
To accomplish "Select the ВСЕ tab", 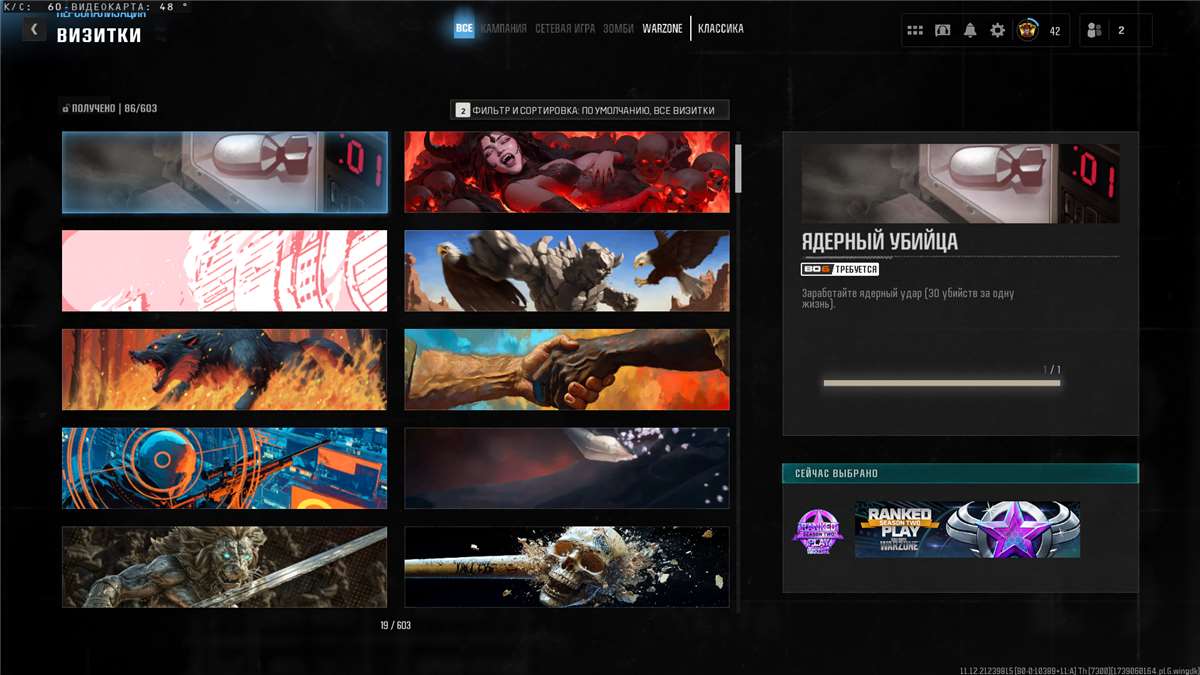I will pos(464,29).
